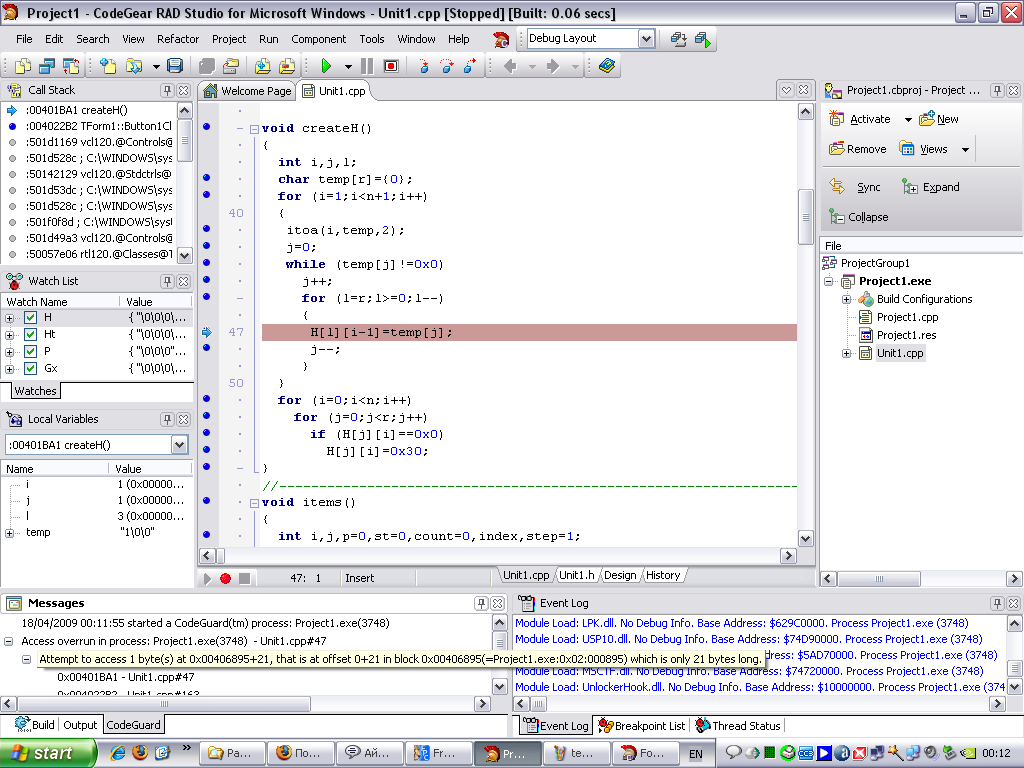
Task: Click the red Program Reset stop icon
Action: (x=390, y=66)
